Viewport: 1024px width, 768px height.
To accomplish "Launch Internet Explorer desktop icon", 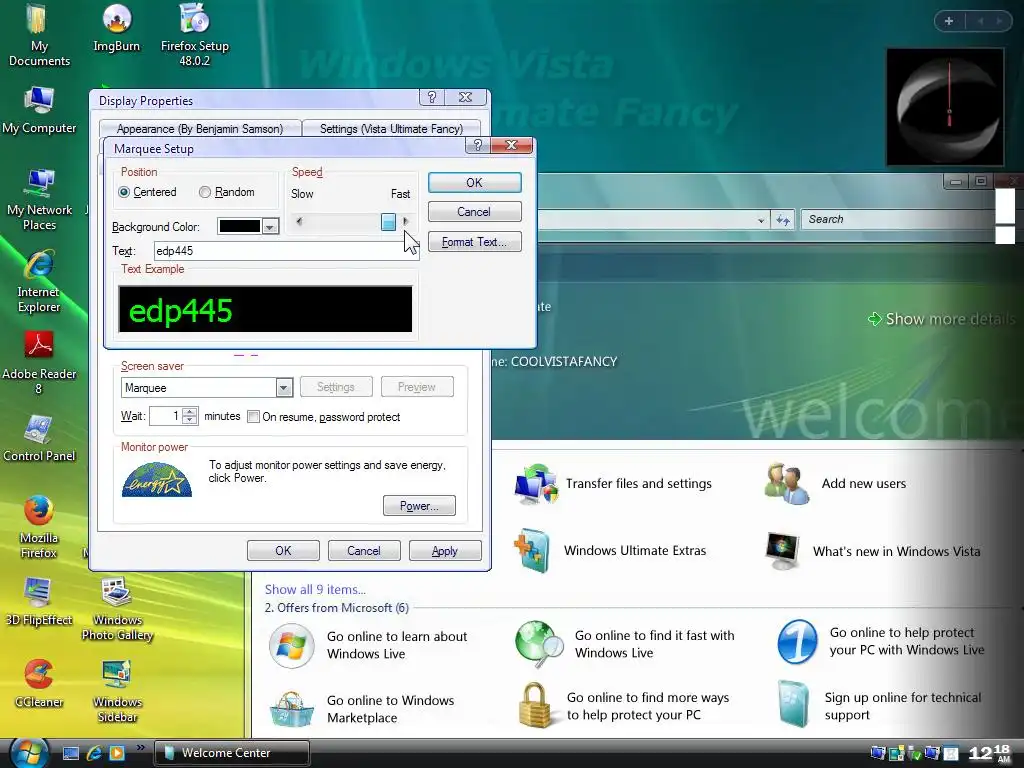I will click(x=39, y=281).
